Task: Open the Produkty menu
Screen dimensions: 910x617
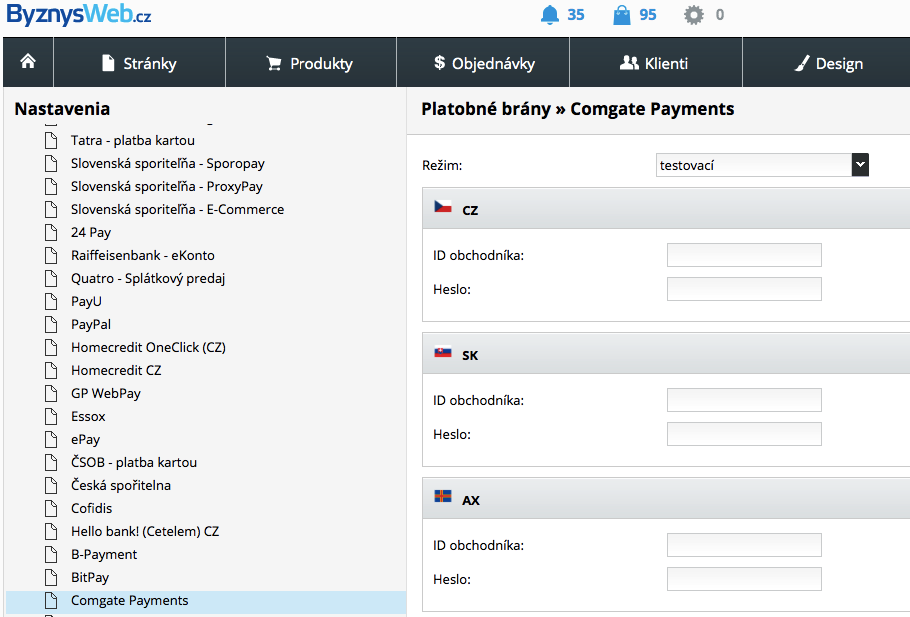Action: coord(310,63)
